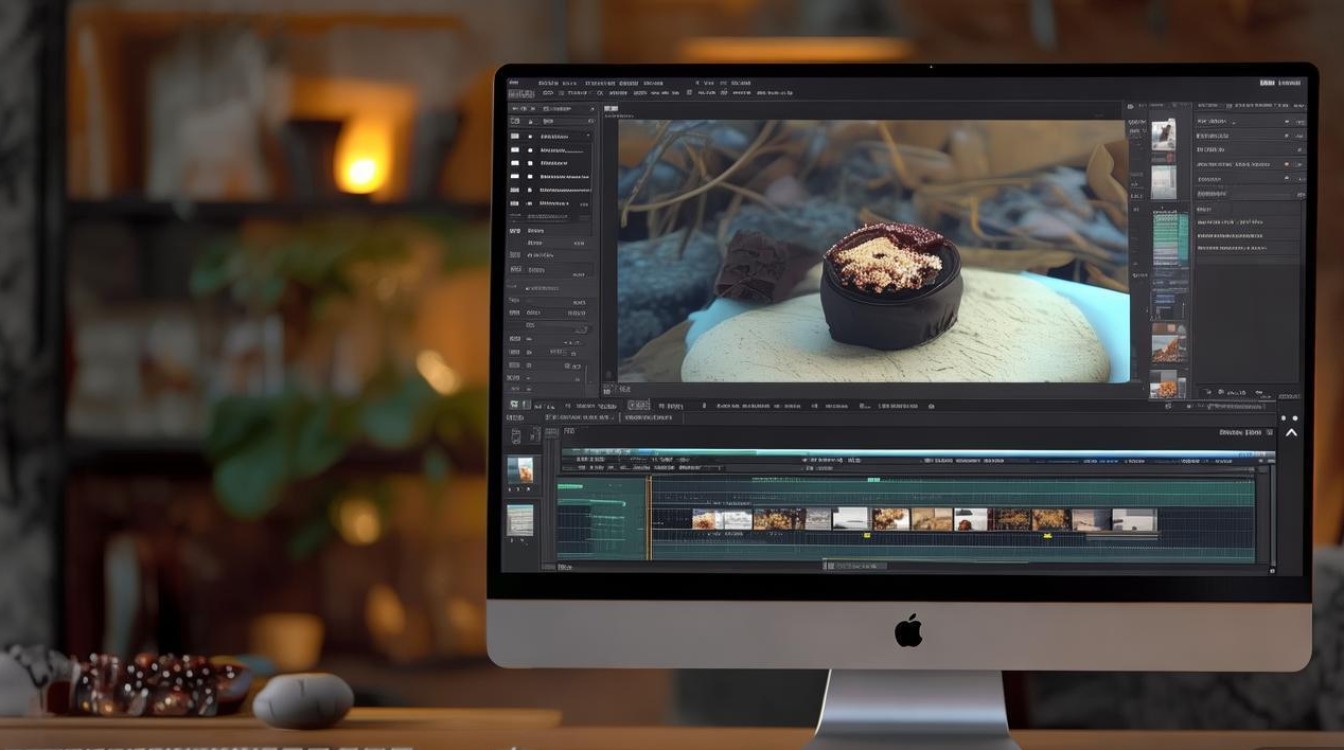Select the upper clip thumbnail left of the timeline
This screenshot has width=1344, height=750.
520,470
